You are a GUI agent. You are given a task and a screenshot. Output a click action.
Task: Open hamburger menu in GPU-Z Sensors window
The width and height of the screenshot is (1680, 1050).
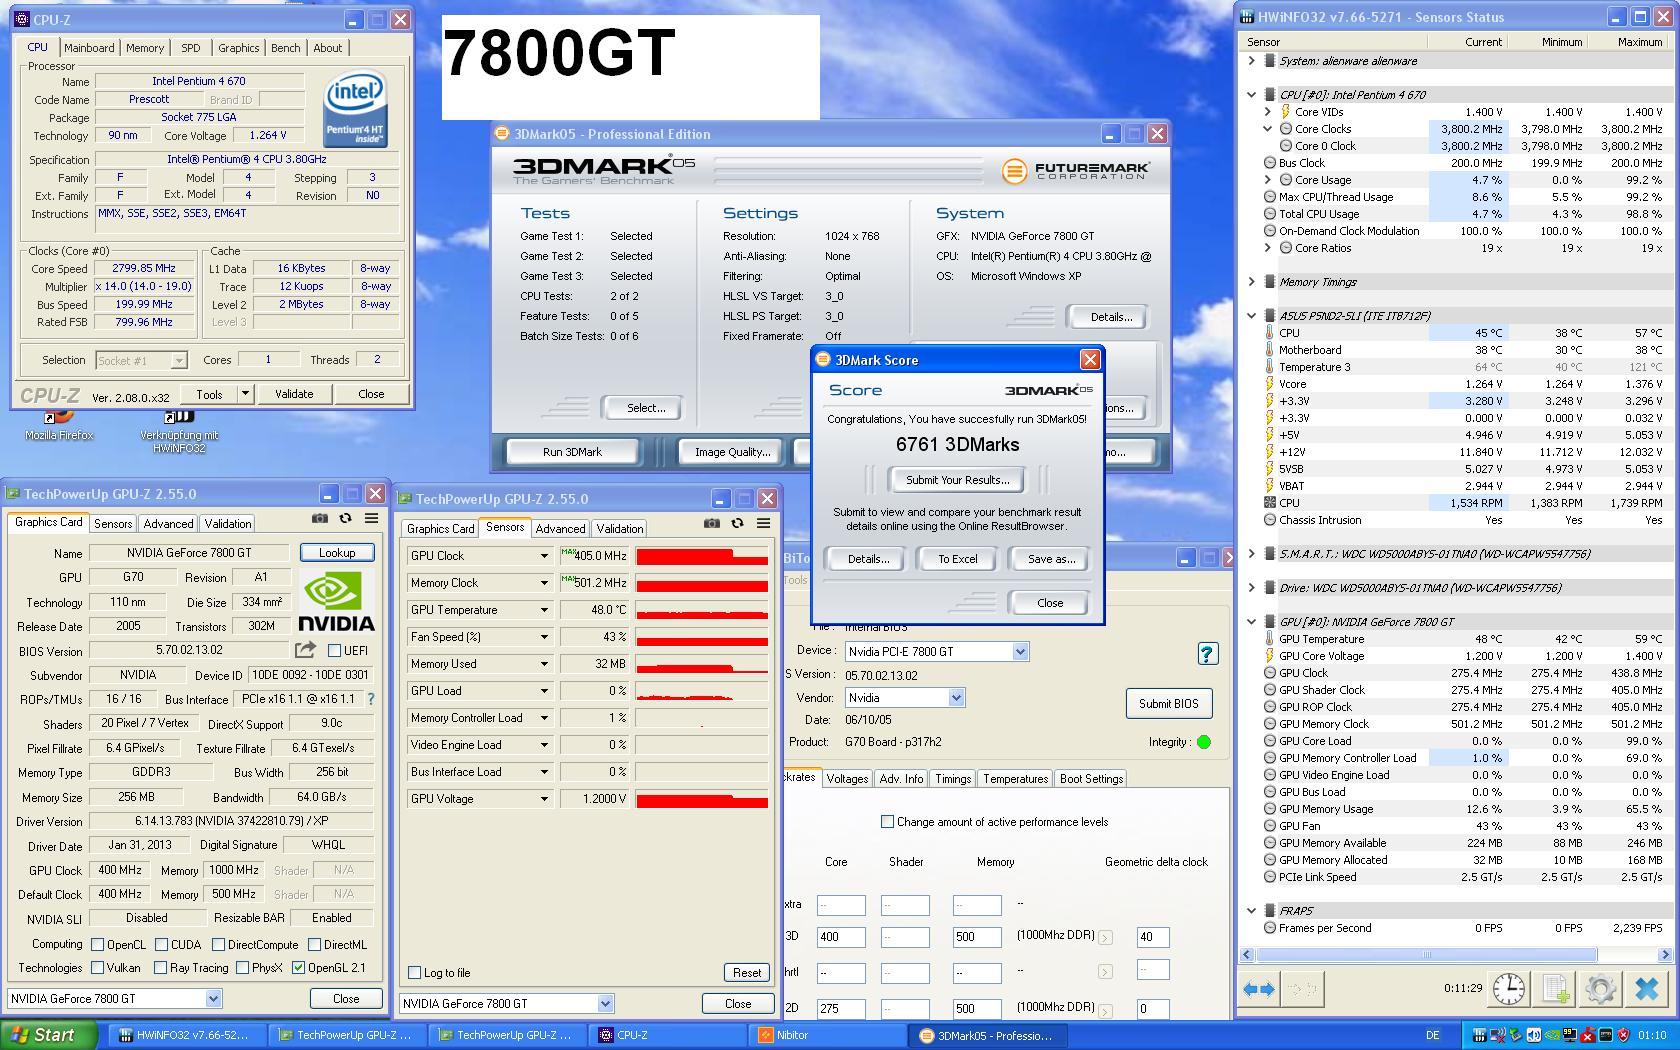[763, 523]
